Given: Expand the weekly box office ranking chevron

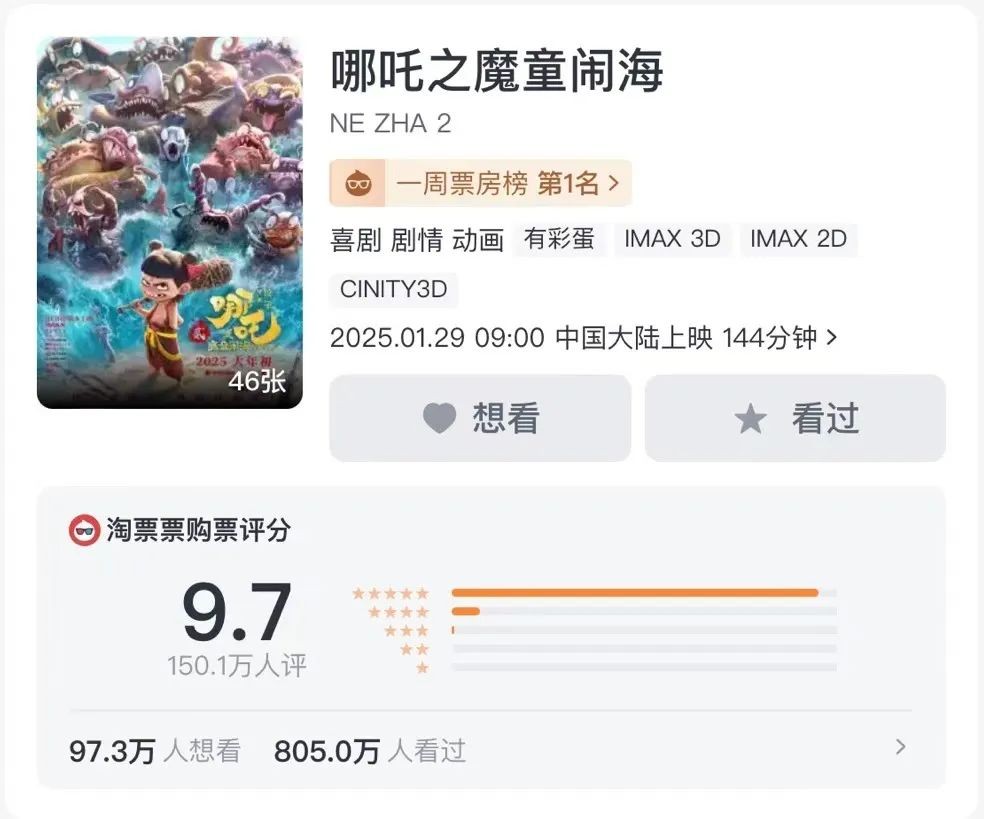Looking at the screenshot, I should pos(614,183).
